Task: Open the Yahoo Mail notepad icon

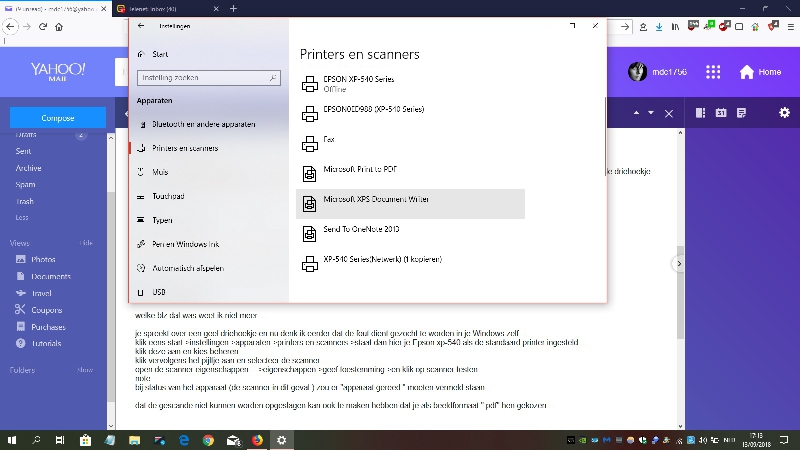Action: coord(741,113)
